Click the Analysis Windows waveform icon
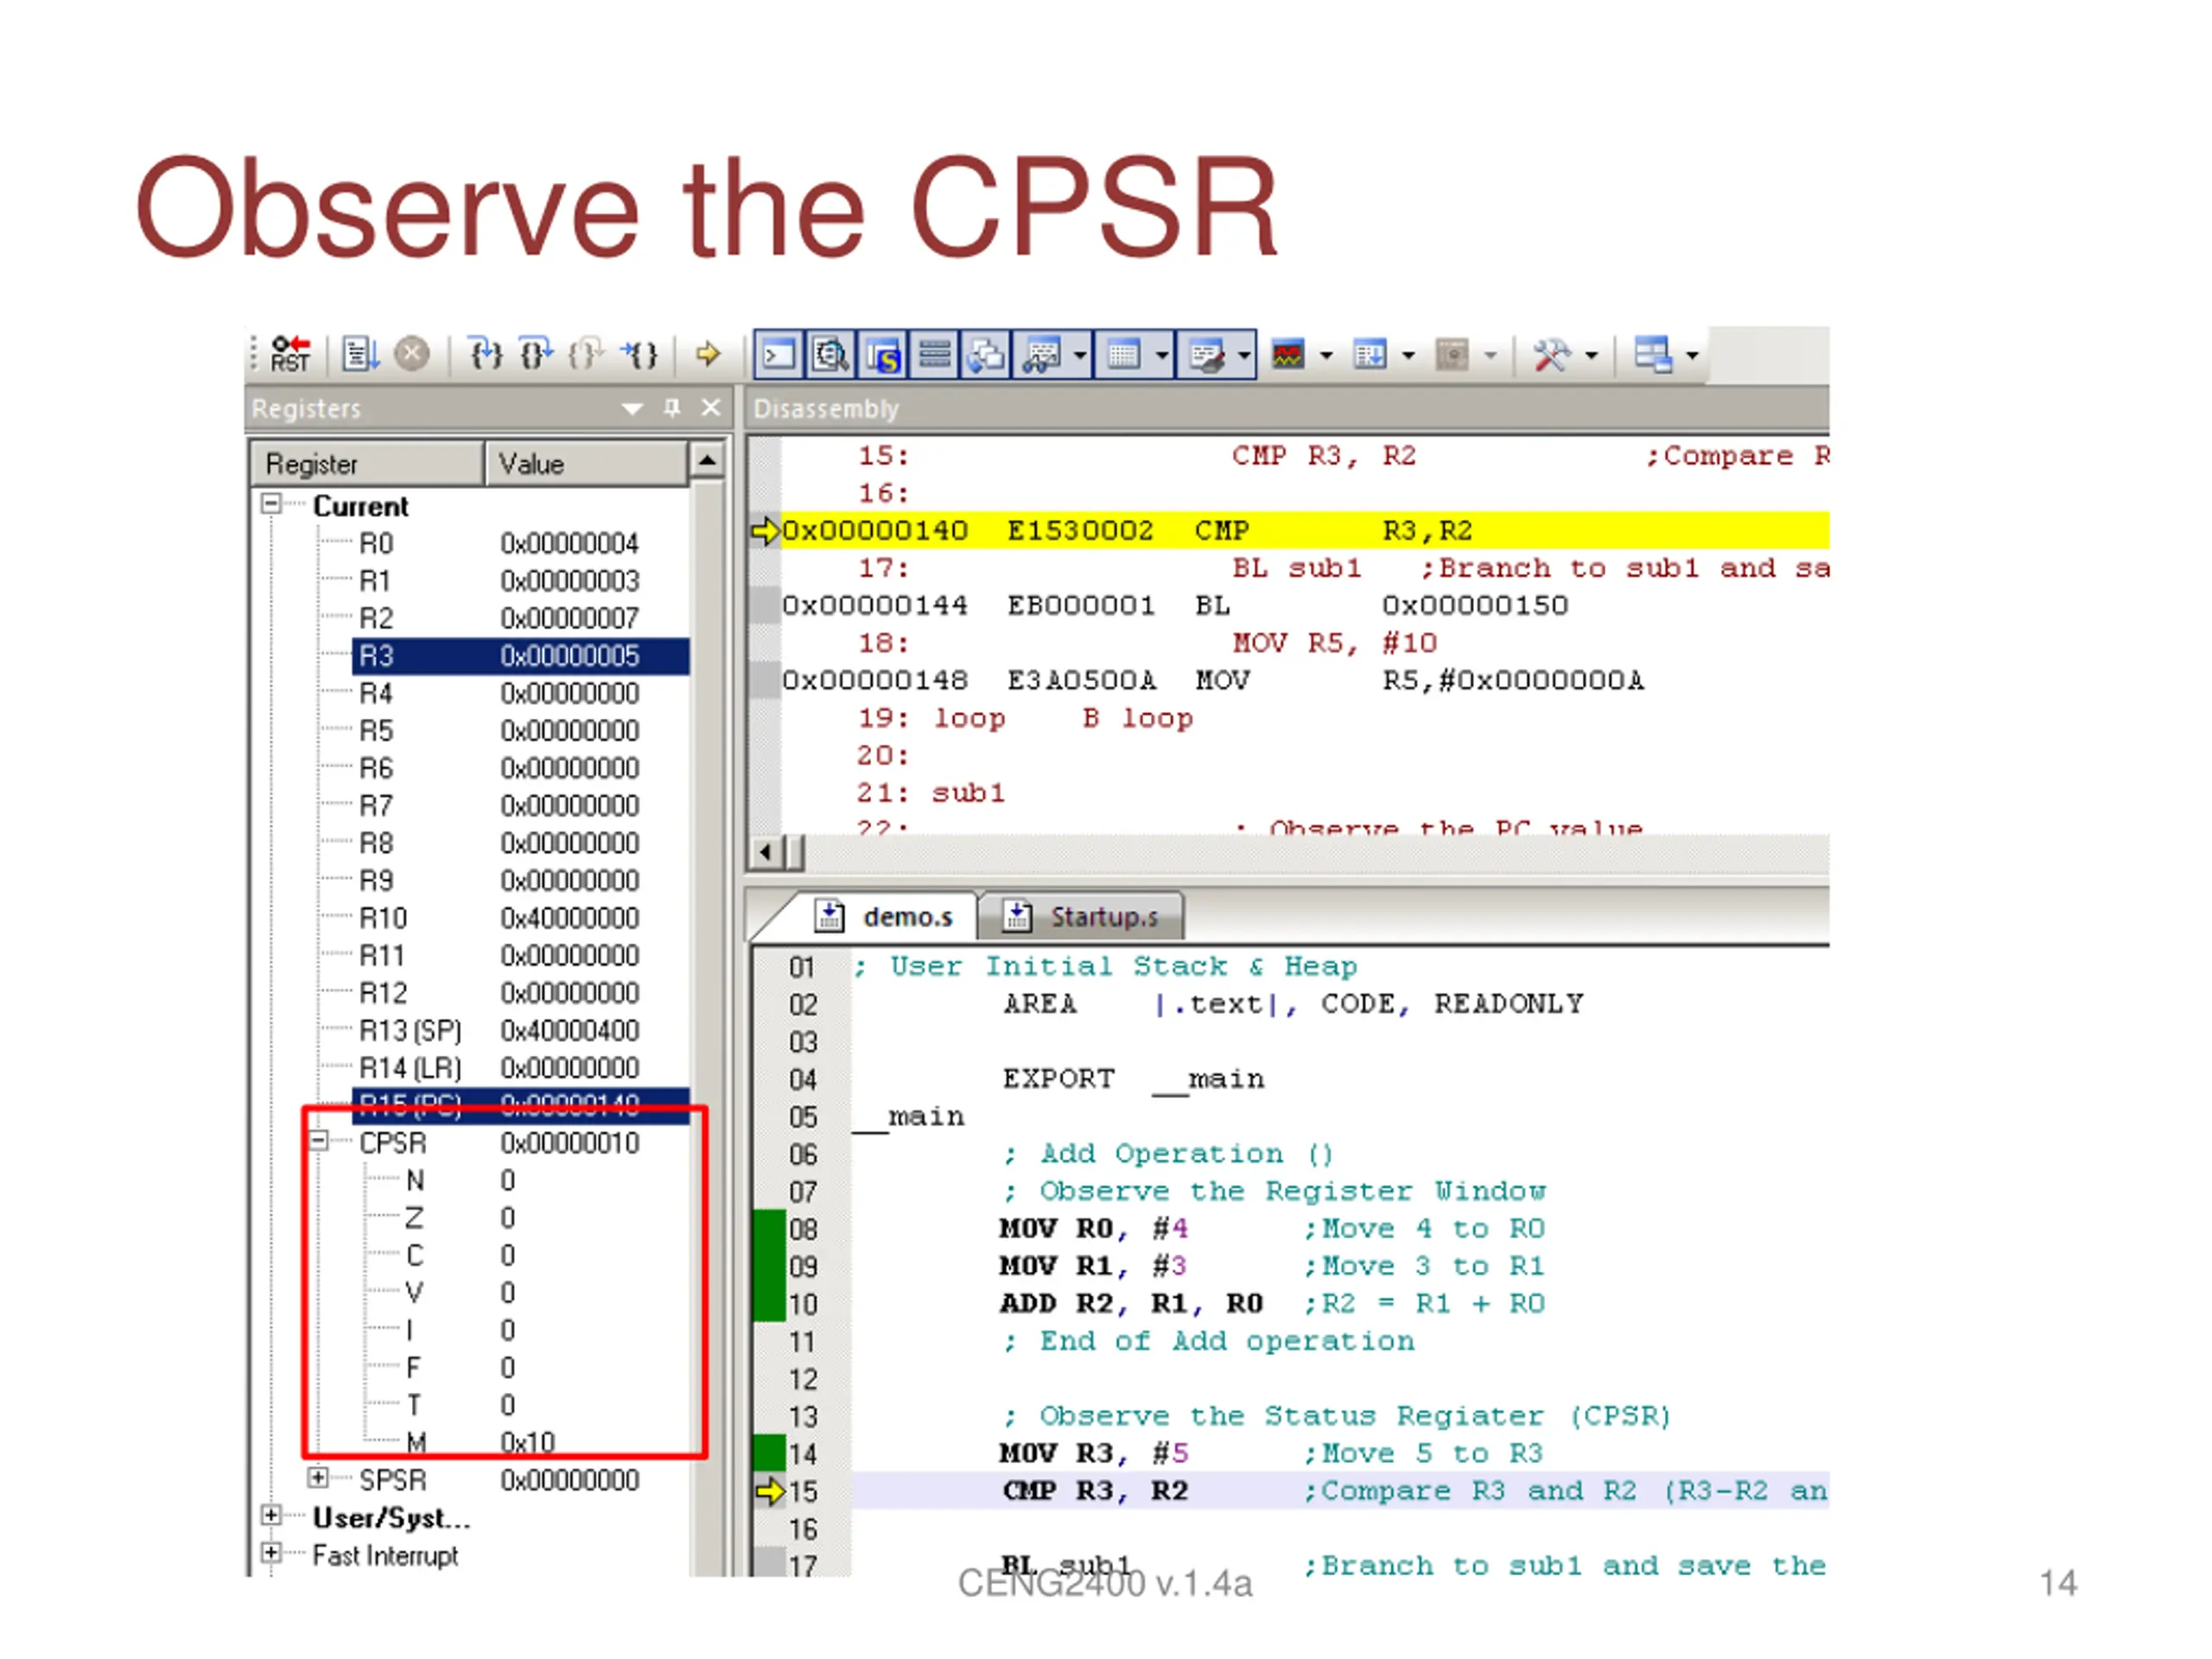 pyautogui.click(x=1288, y=355)
